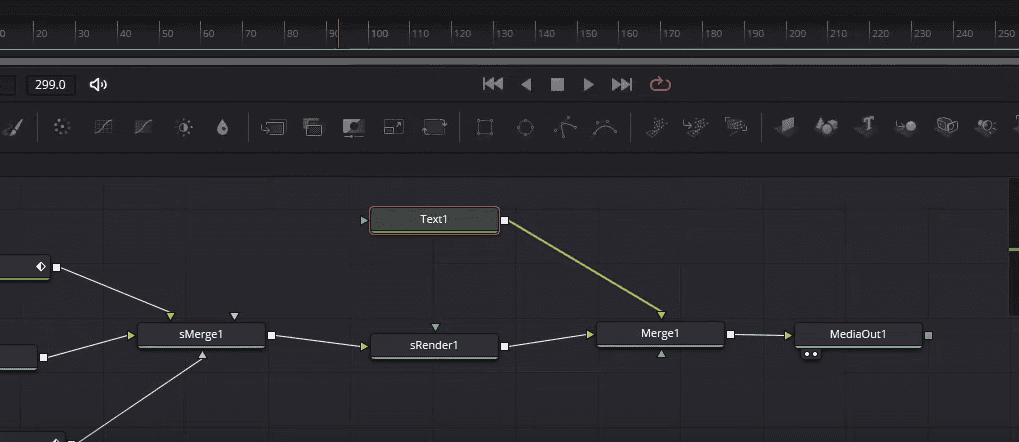Viewport: 1019px width, 442px height.
Task: Add a Color Curves node from toolbar
Action: pos(103,127)
